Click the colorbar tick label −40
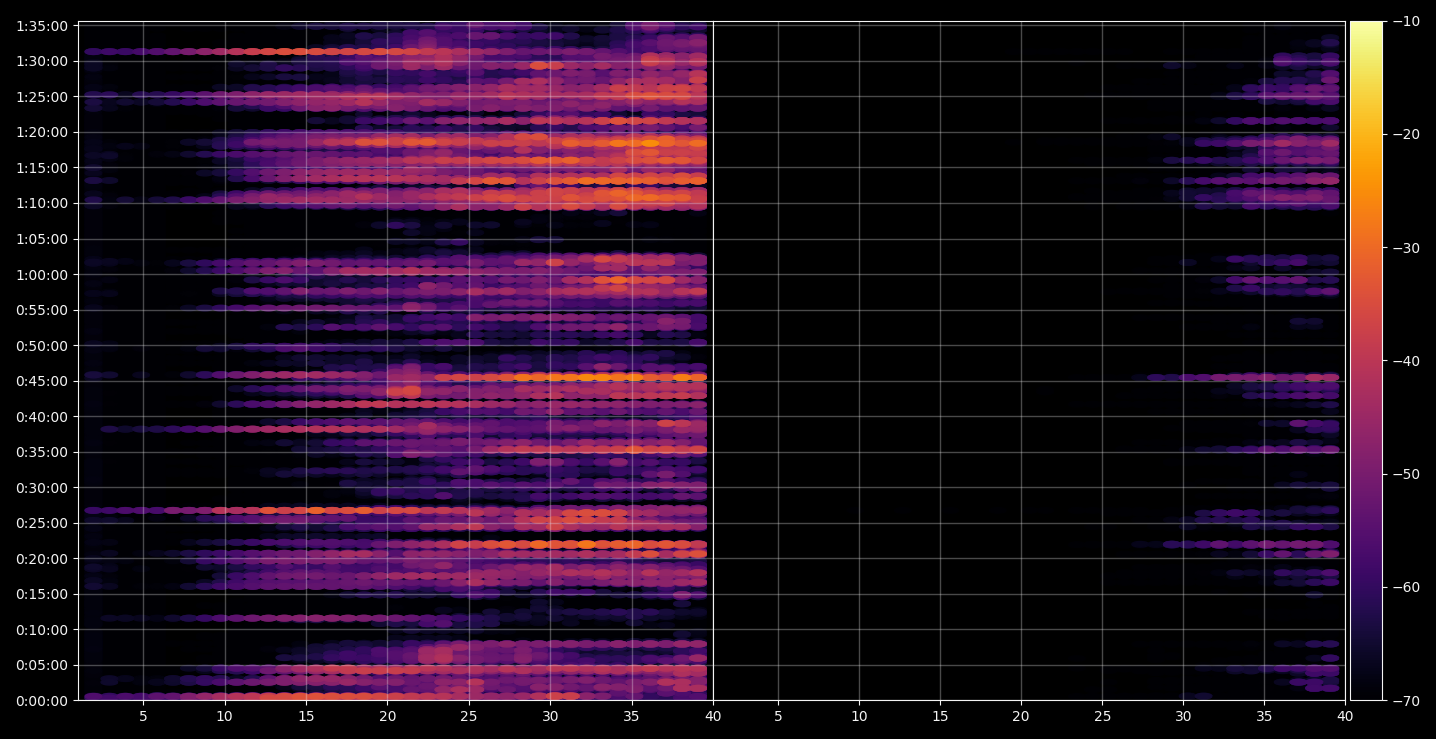Viewport: 1436px width, 739px height. point(1405,361)
